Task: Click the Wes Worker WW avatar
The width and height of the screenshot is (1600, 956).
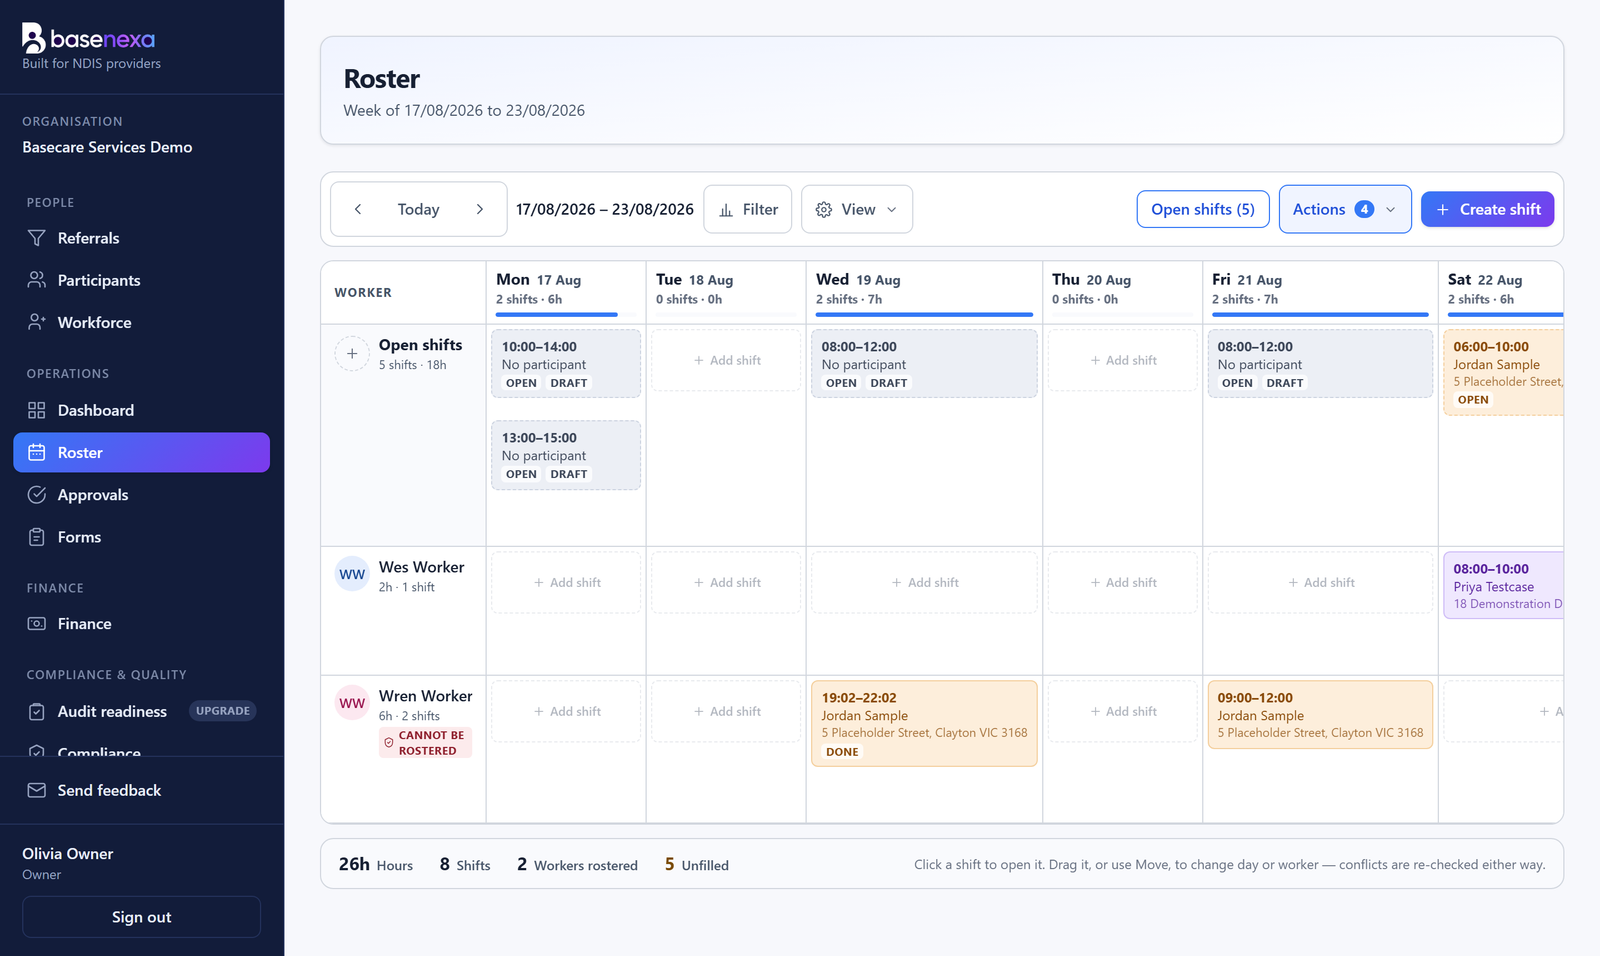Action: [x=352, y=574]
